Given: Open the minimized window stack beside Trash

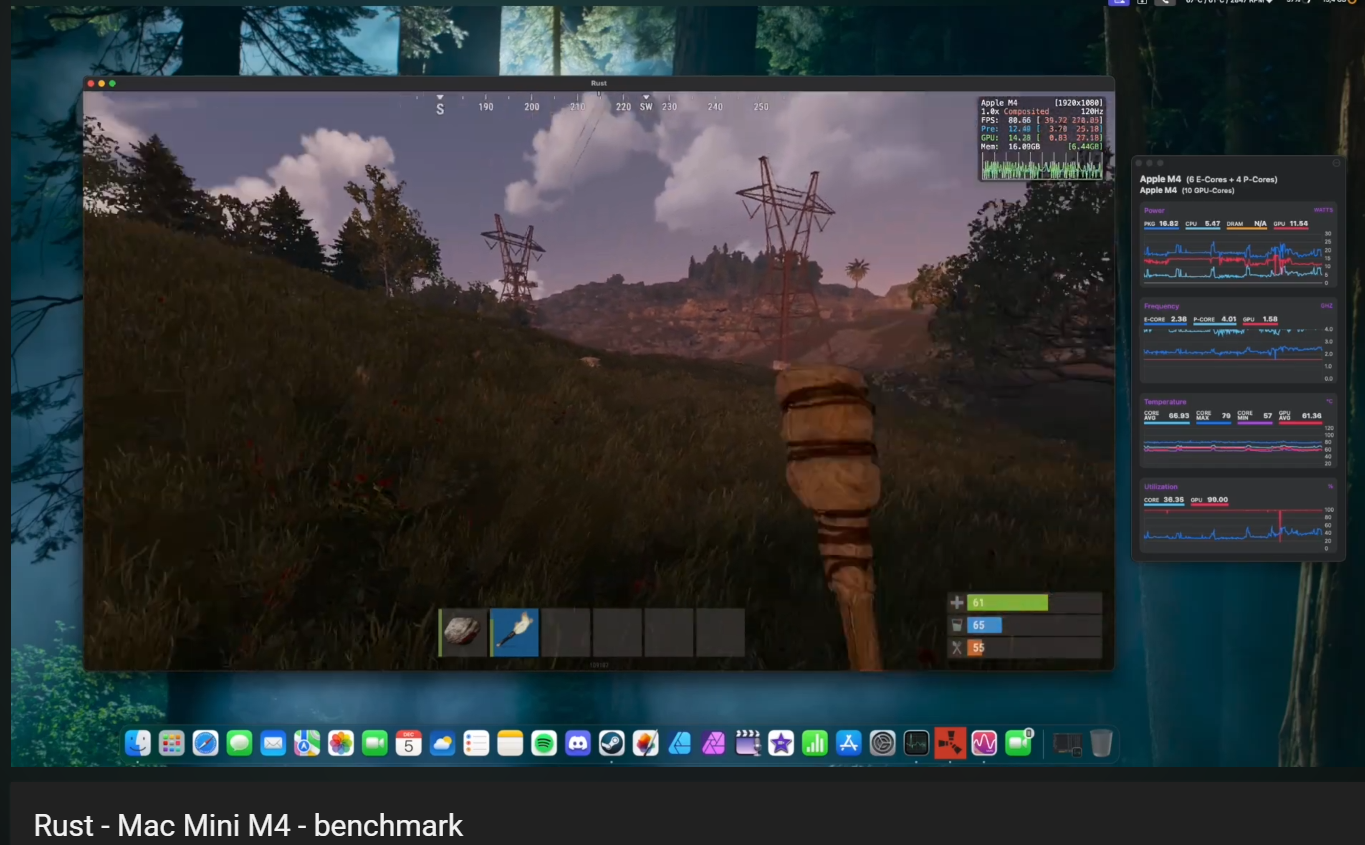Looking at the screenshot, I should point(1067,744).
